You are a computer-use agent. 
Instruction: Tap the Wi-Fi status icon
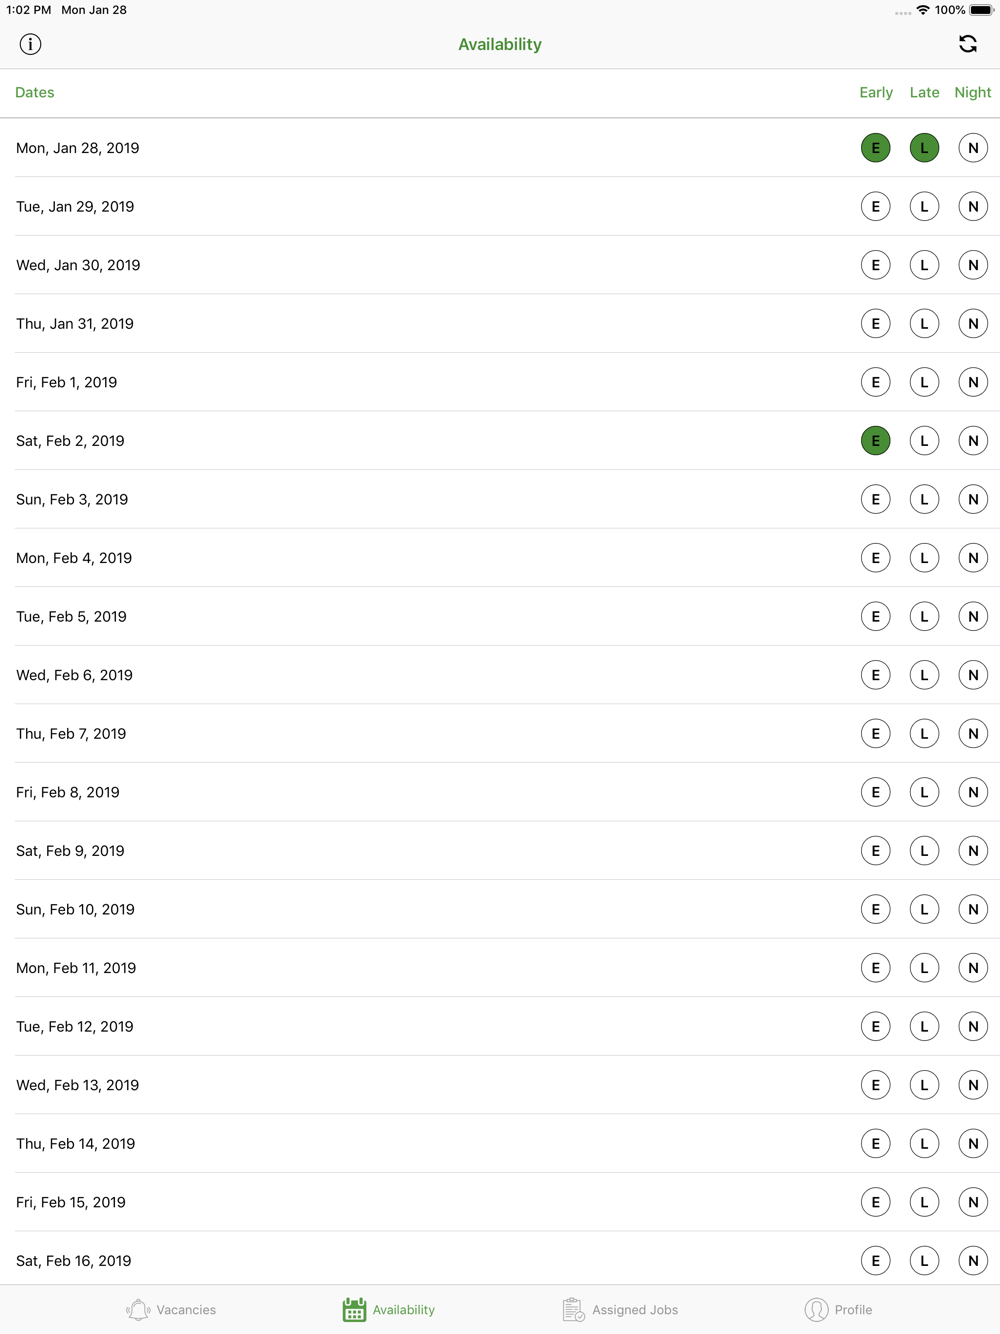(923, 10)
